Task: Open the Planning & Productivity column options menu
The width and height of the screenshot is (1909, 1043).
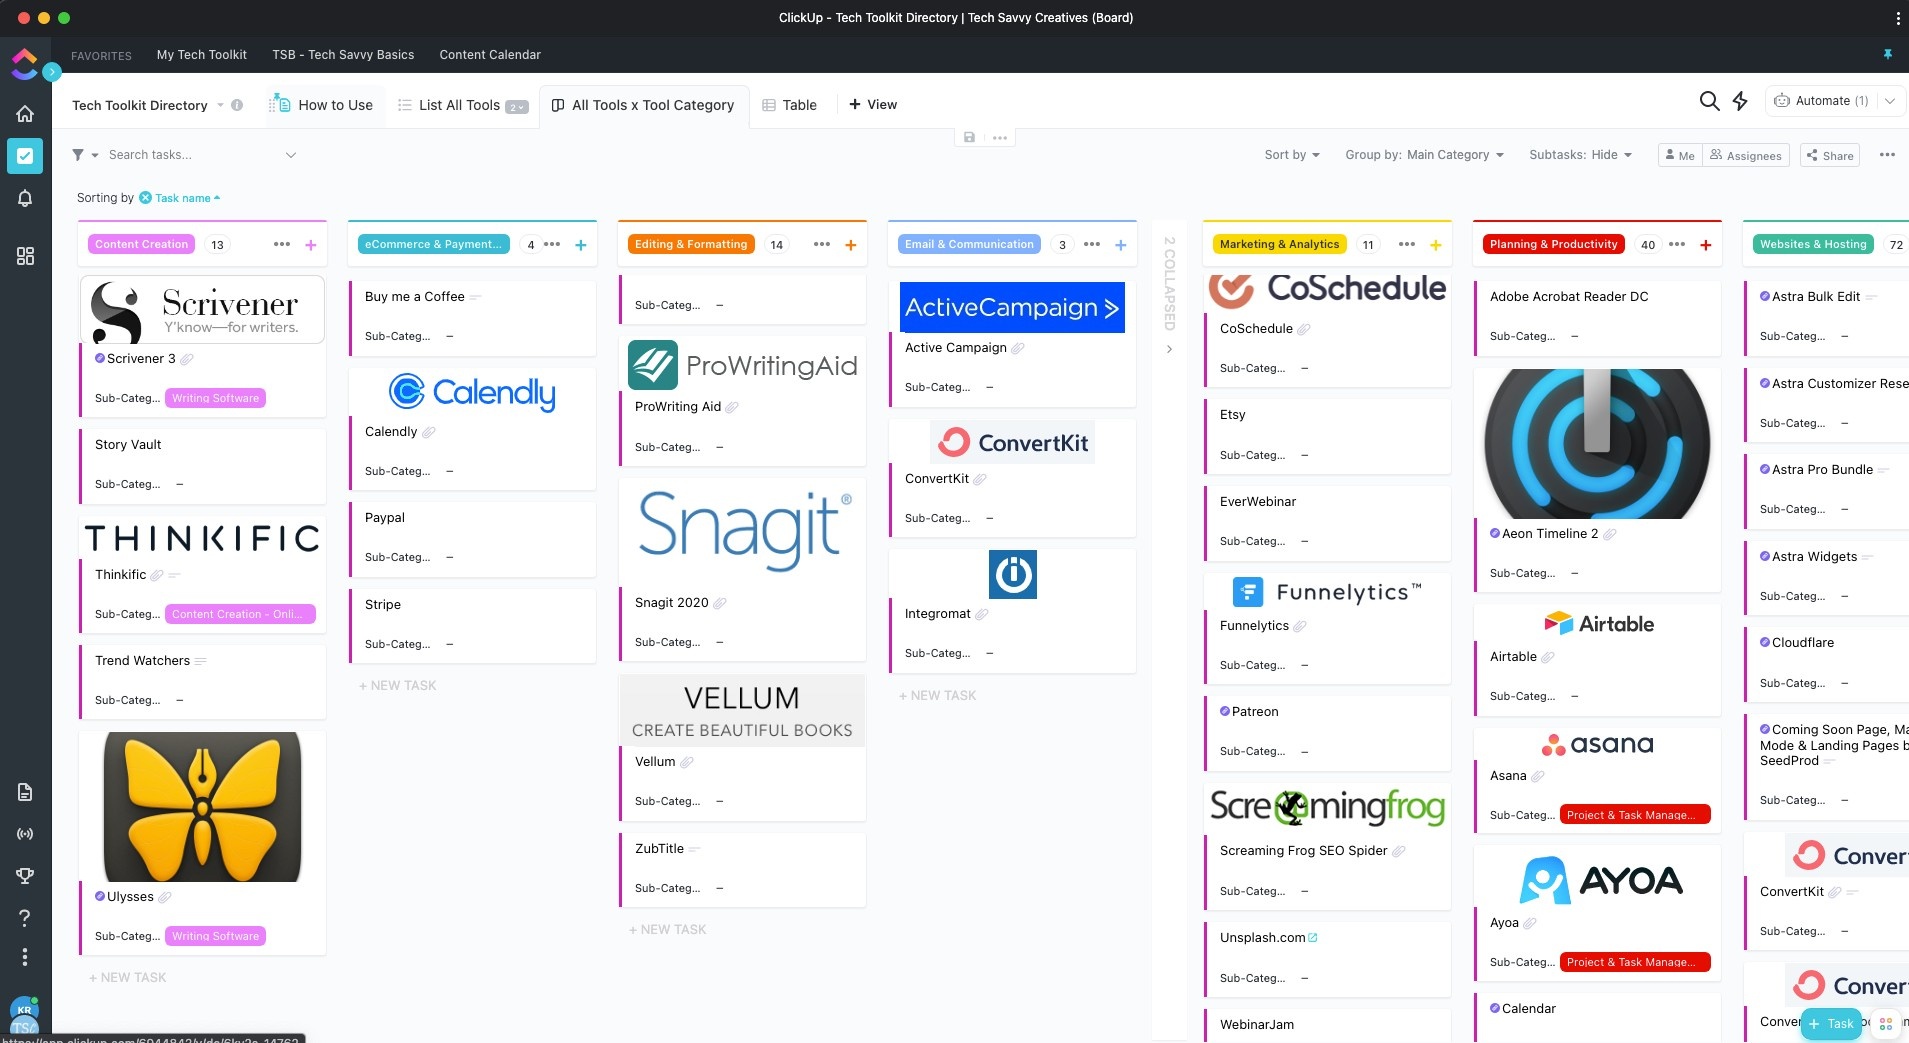Action: [1677, 244]
